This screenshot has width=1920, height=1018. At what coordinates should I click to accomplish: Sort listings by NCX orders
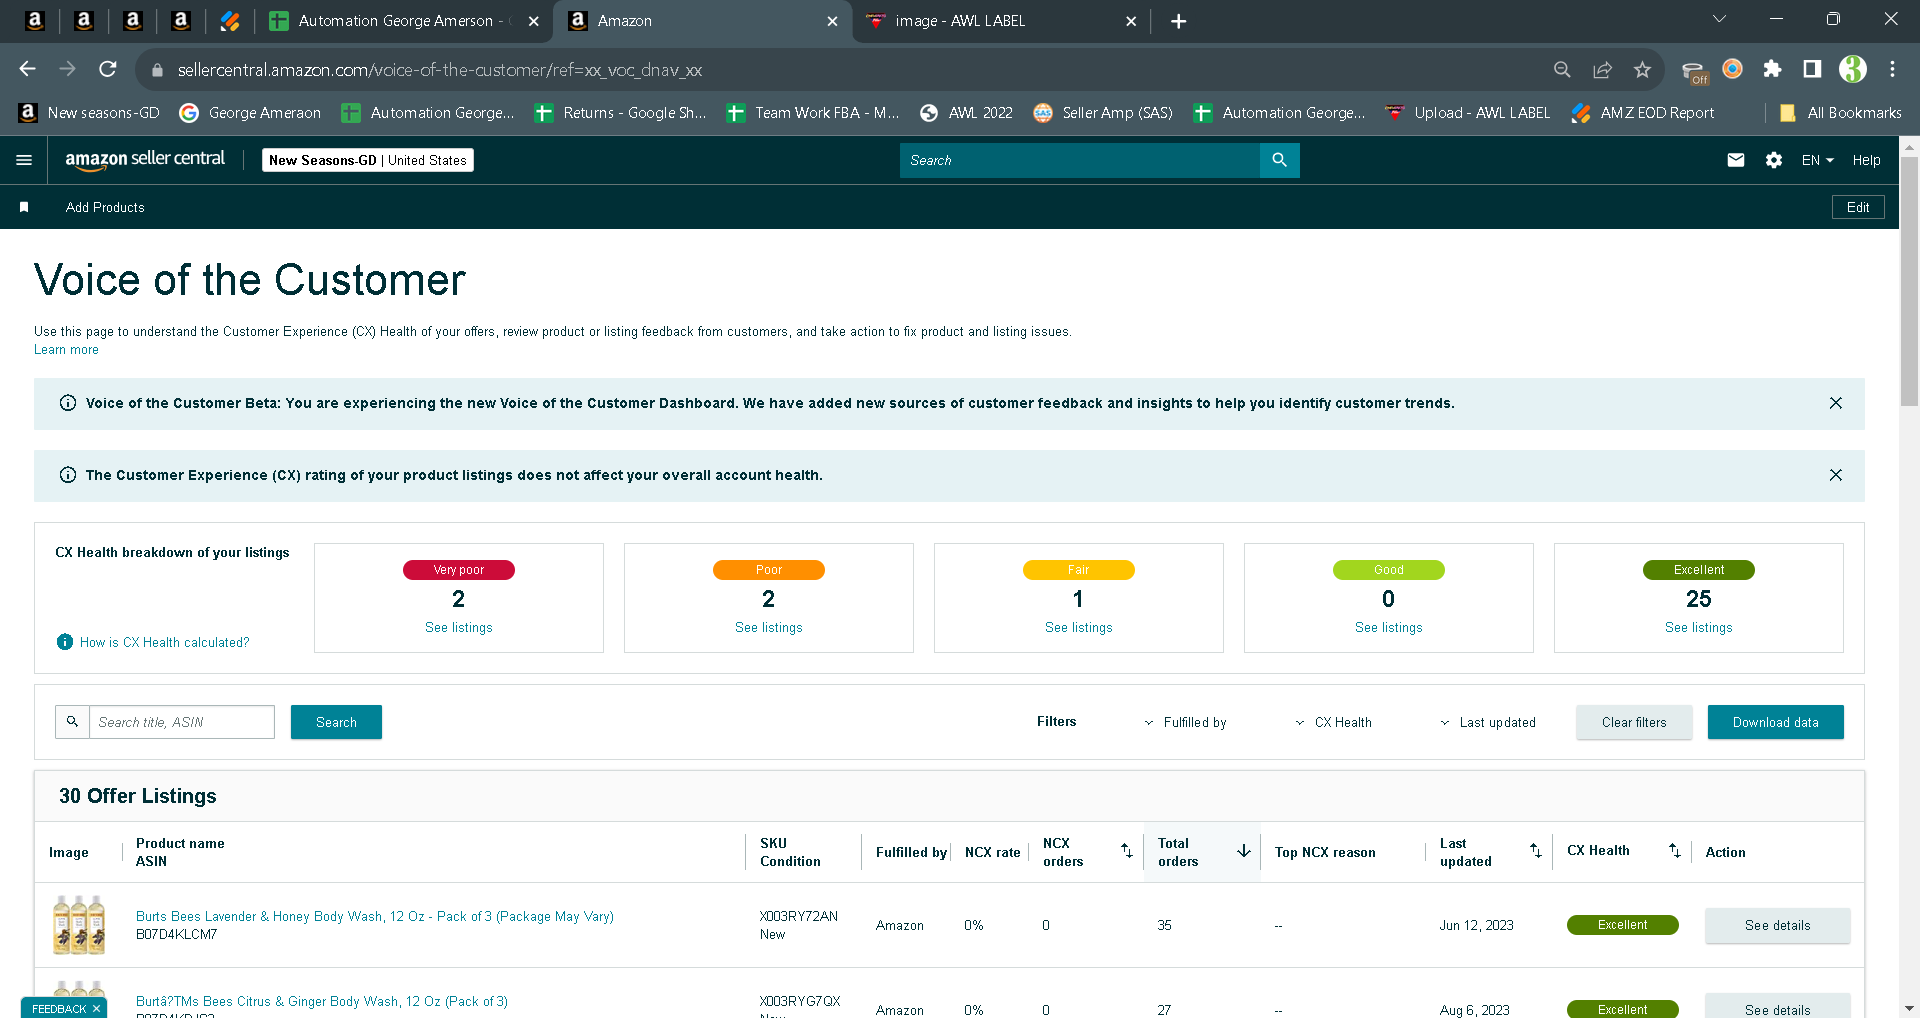pos(1127,851)
